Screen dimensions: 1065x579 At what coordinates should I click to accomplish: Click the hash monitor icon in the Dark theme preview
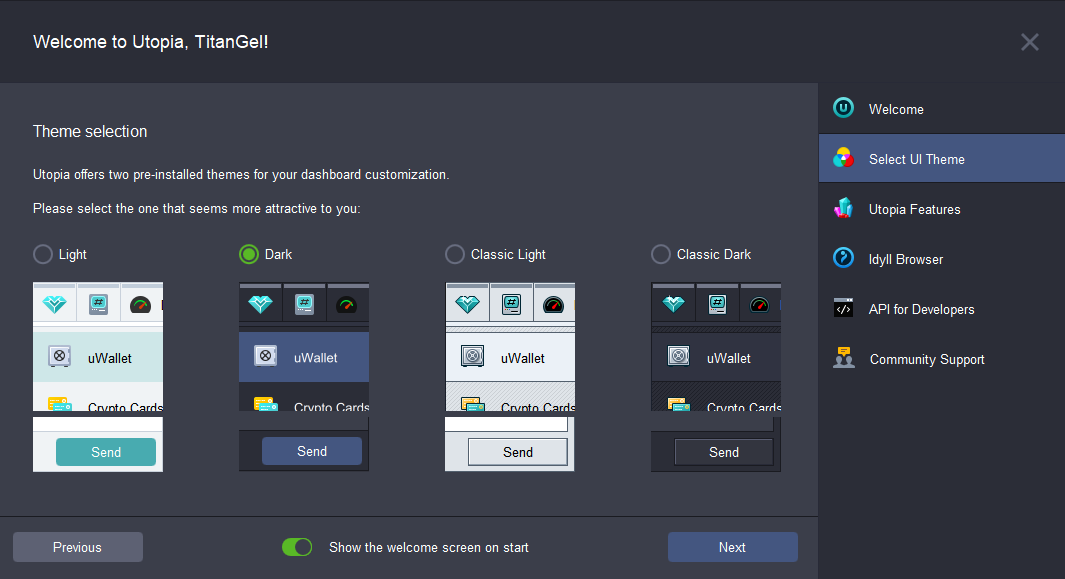304,304
